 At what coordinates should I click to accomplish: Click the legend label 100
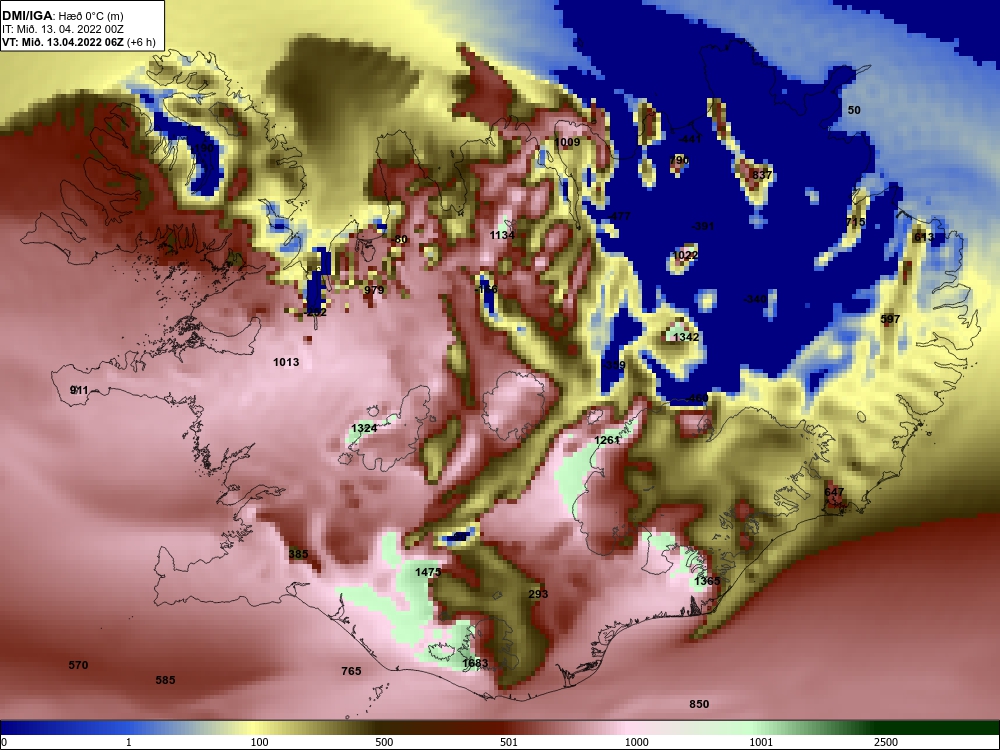259,742
